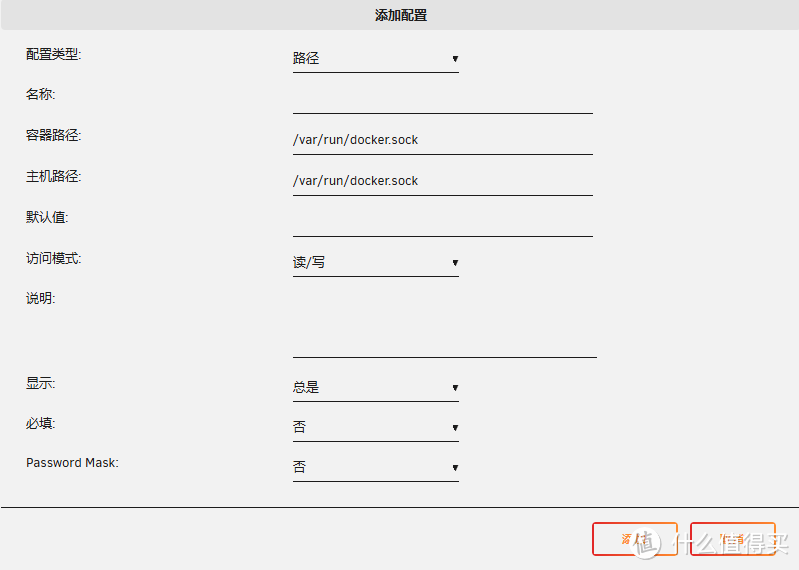Click the Password Mask label text
Image resolution: width=799 pixels, height=570 pixels.
tap(72, 464)
